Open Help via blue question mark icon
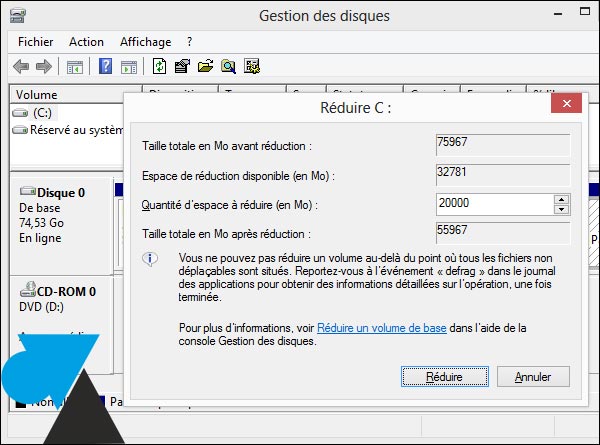This screenshot has width=600, height=445. [x=105, y=66]
